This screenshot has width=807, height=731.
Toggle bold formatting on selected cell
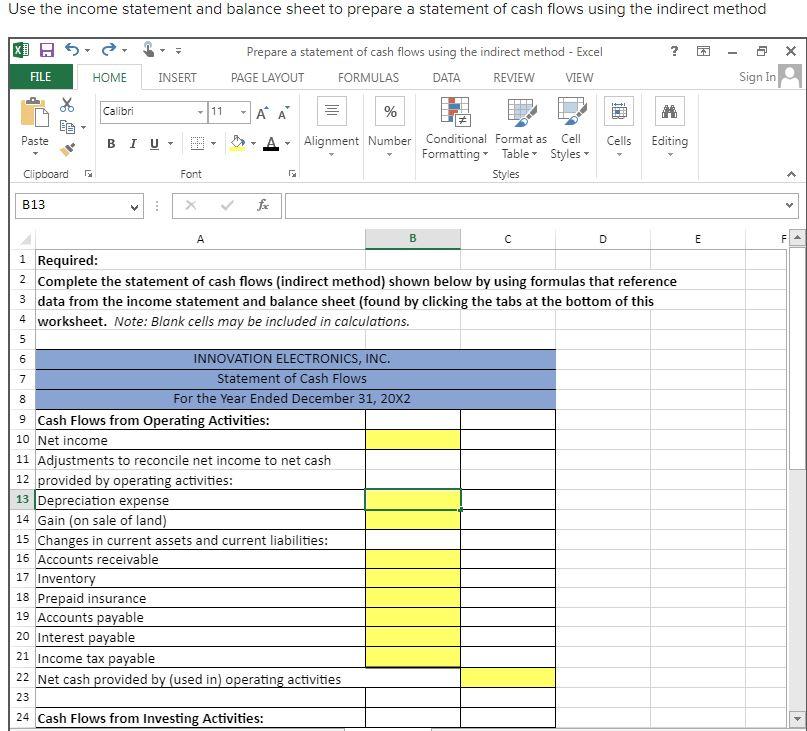[x=111, y=143]
